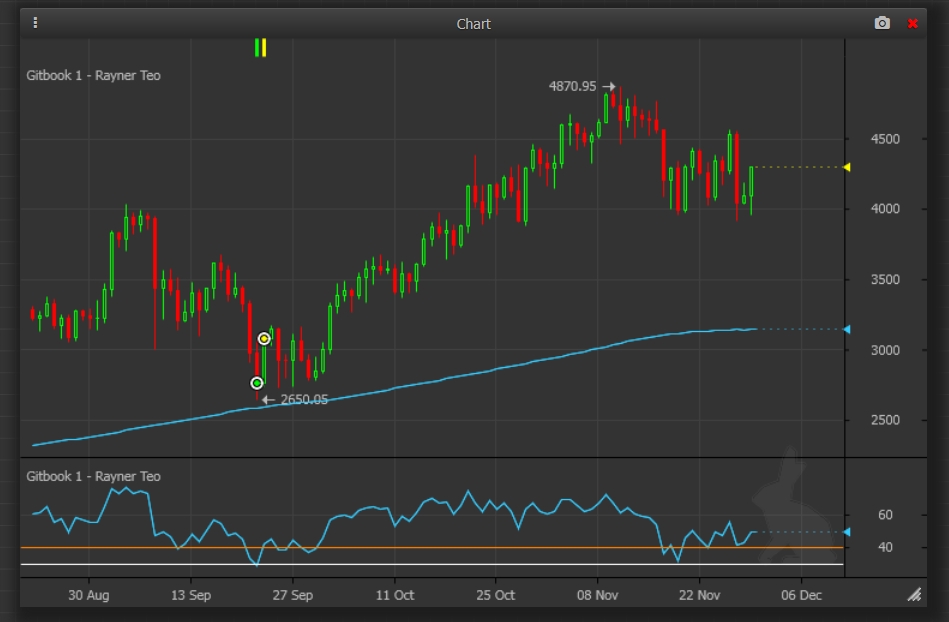Viewport: 949px width, 622px height.
Task: Select the blue indicator arrow in lower pane
Action: 847,532
